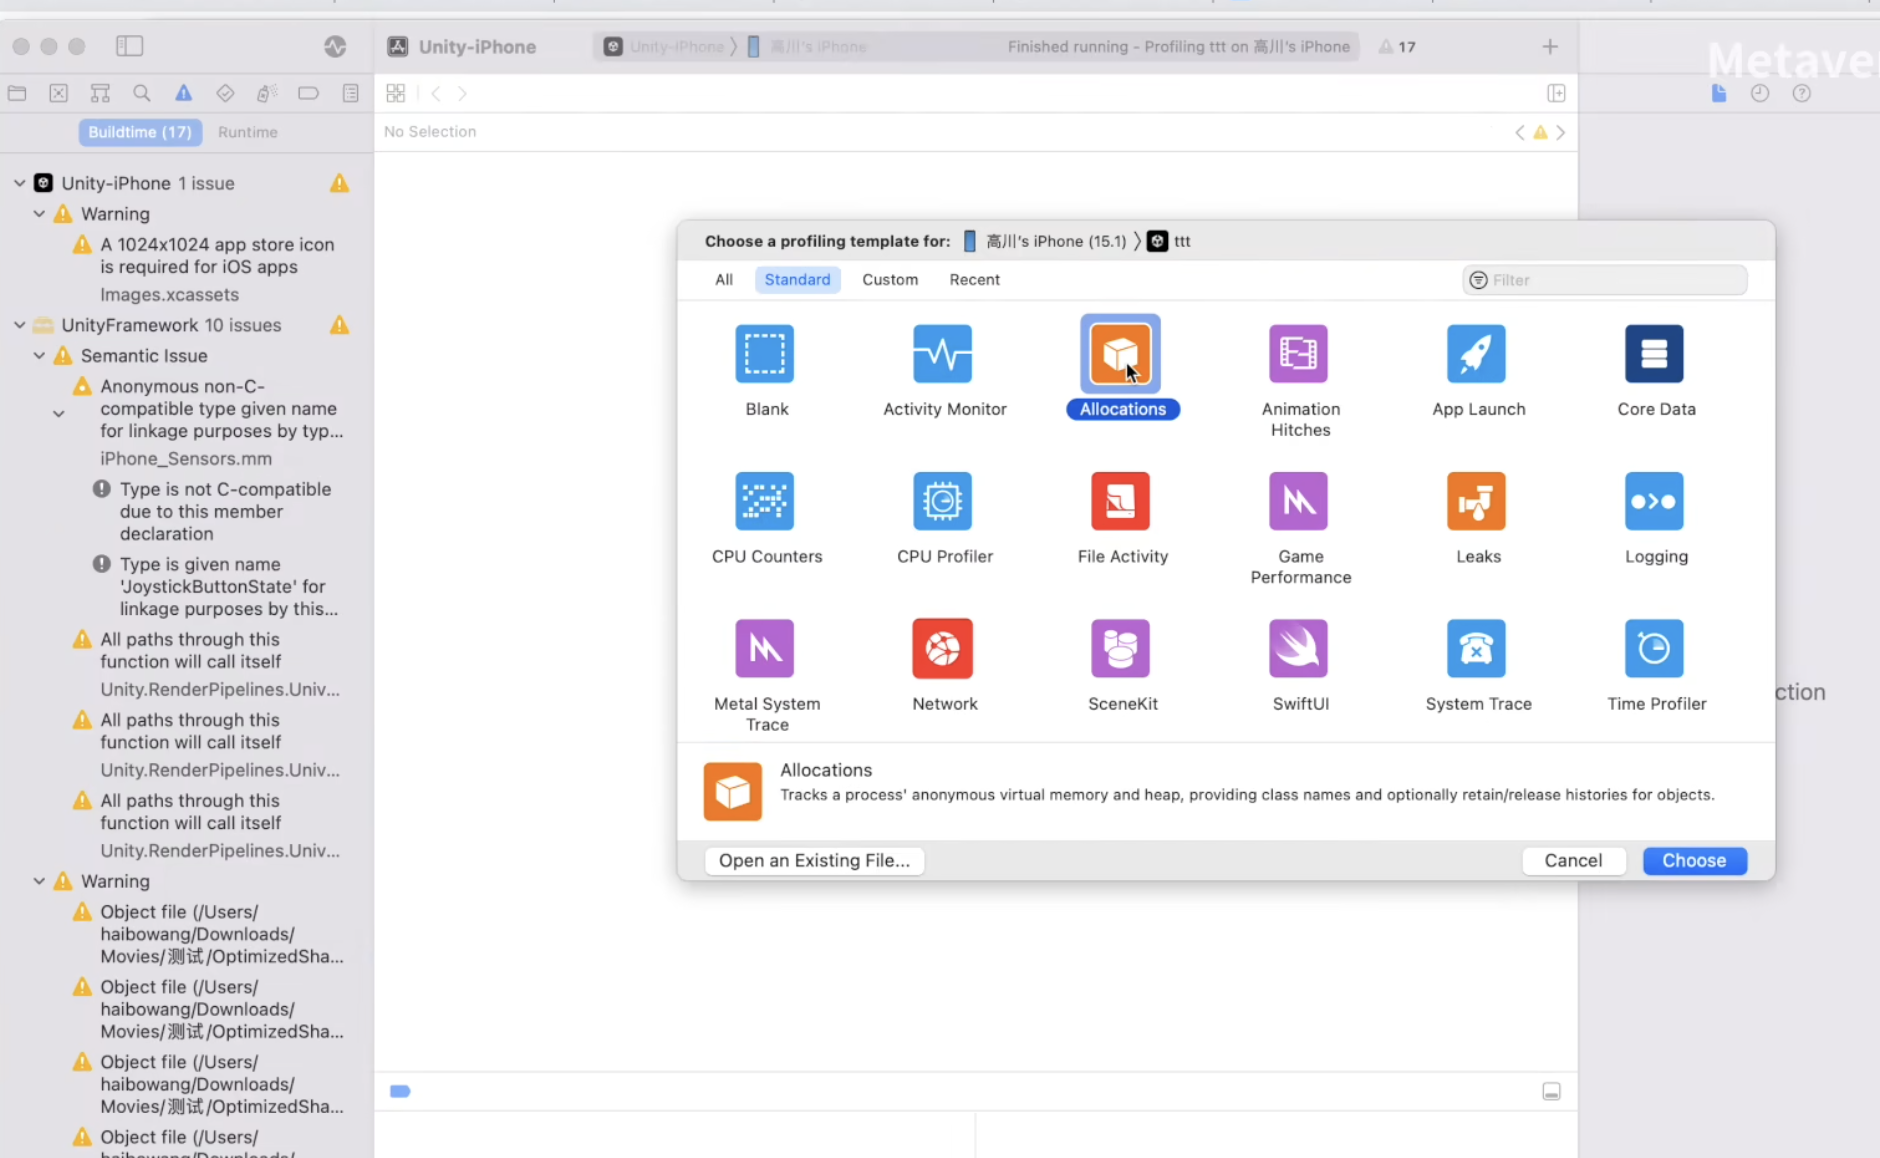This screenshot has height=1158, width=1880.
Task: Show the quick help inspector icon
Action: (x=1802, y=93)
